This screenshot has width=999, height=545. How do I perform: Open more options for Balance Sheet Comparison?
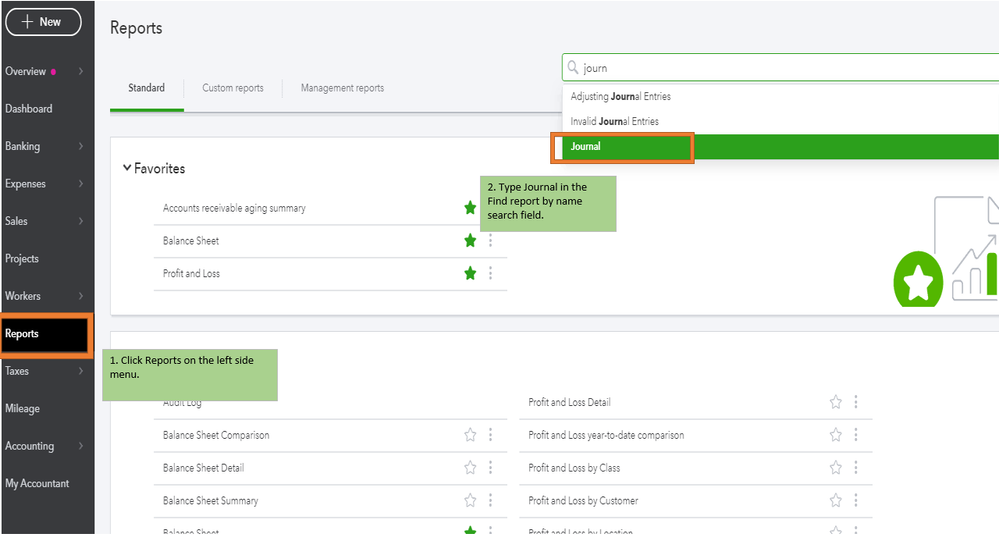click(x=490, y=435)
